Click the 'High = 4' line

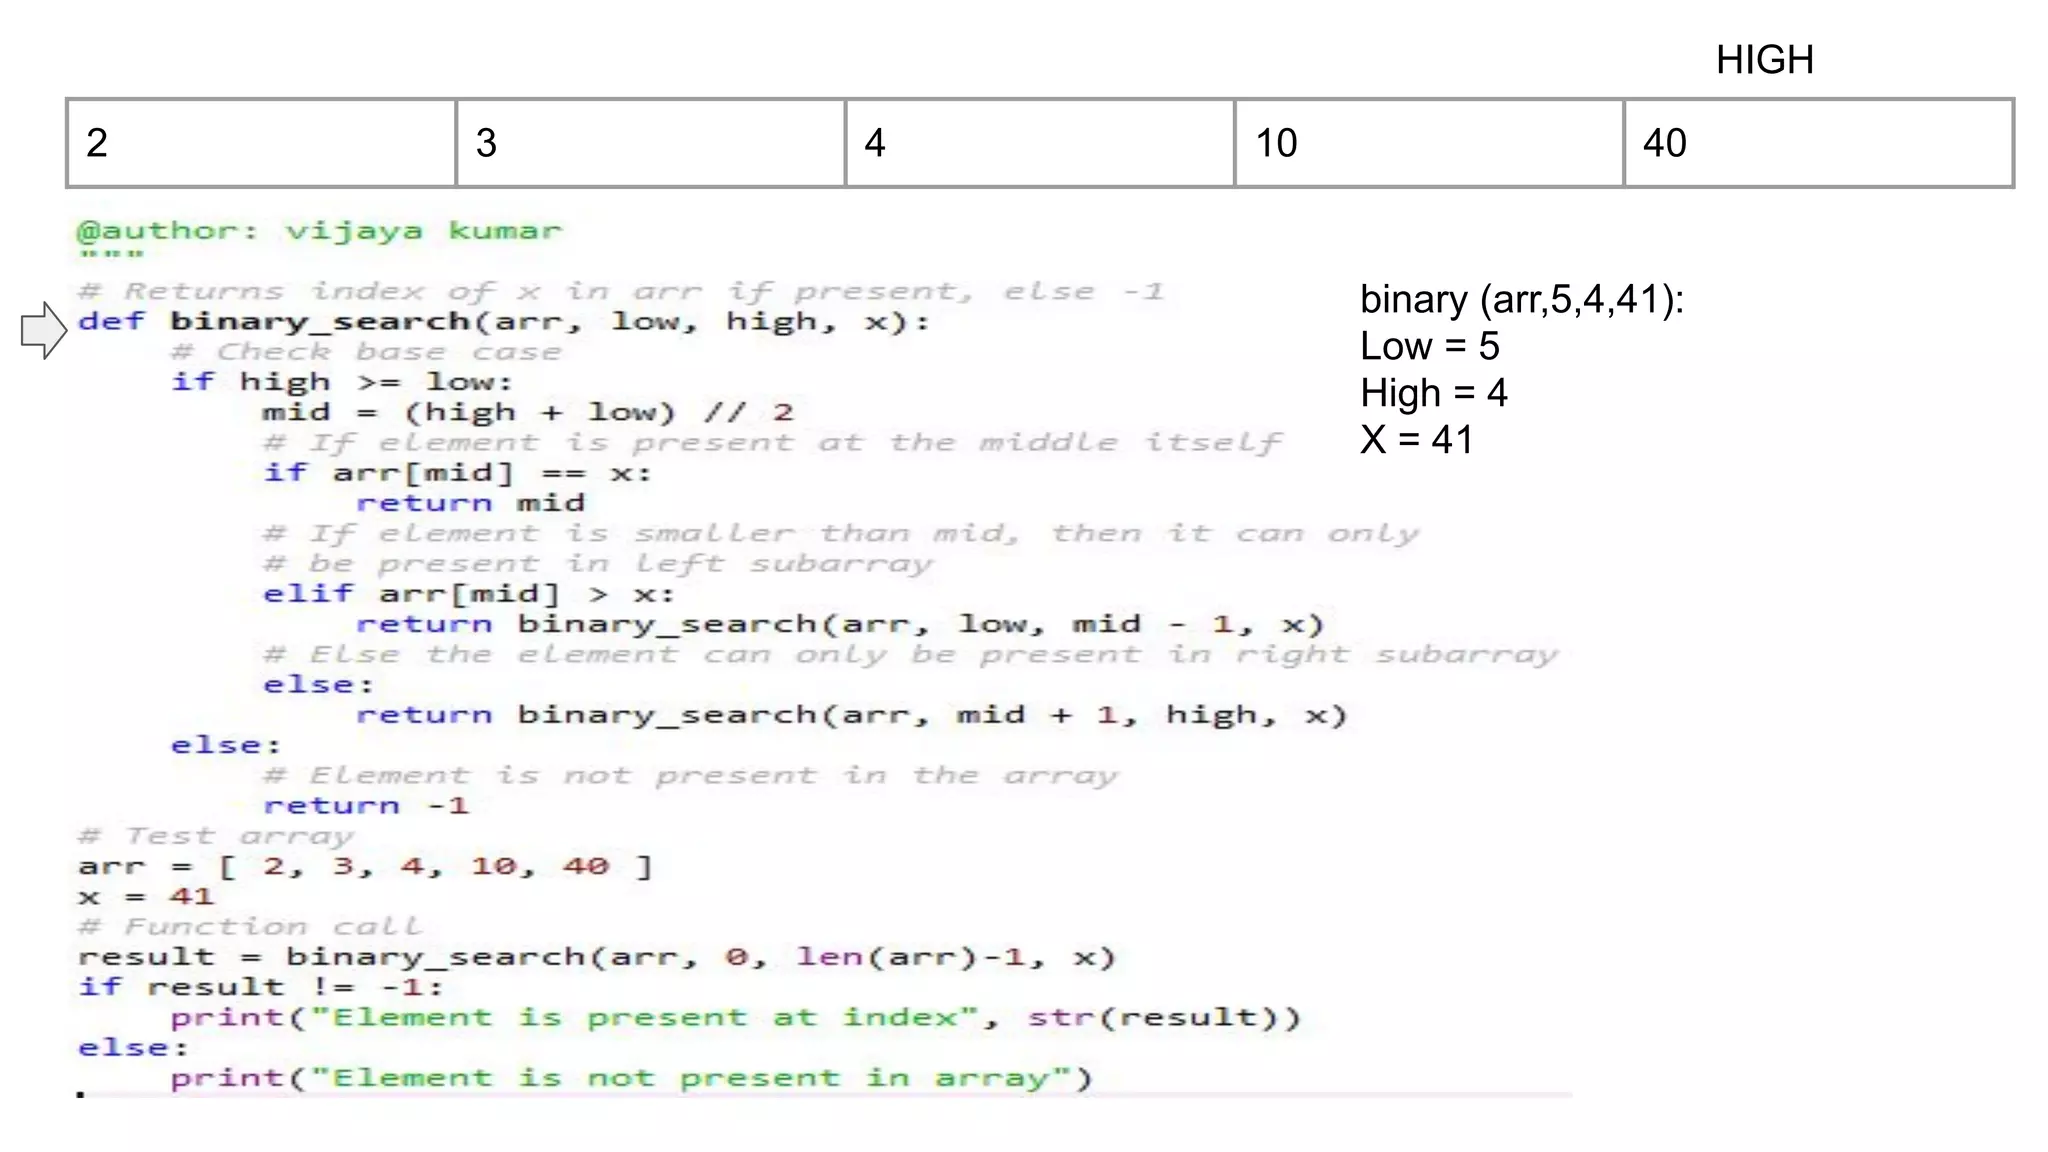pyautogui.click(x=1433, y=393)
